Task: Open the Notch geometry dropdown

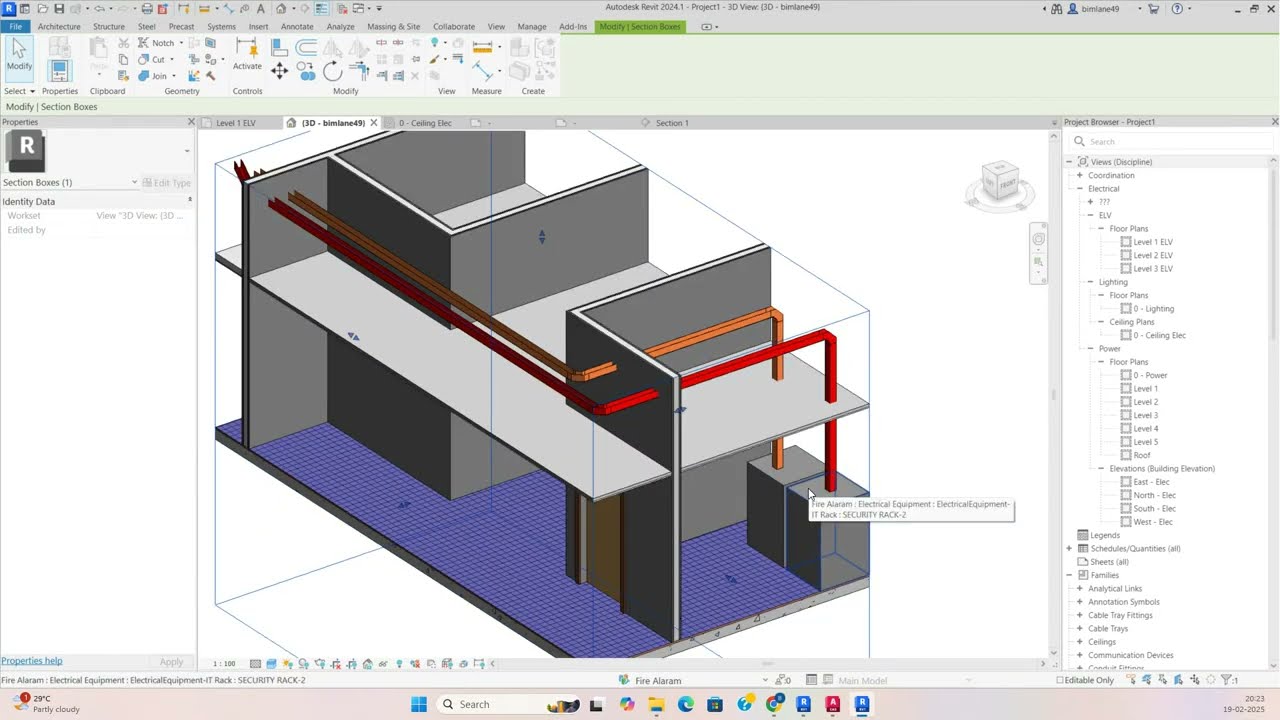Action: pyautogui.click(x=181, y=43)
